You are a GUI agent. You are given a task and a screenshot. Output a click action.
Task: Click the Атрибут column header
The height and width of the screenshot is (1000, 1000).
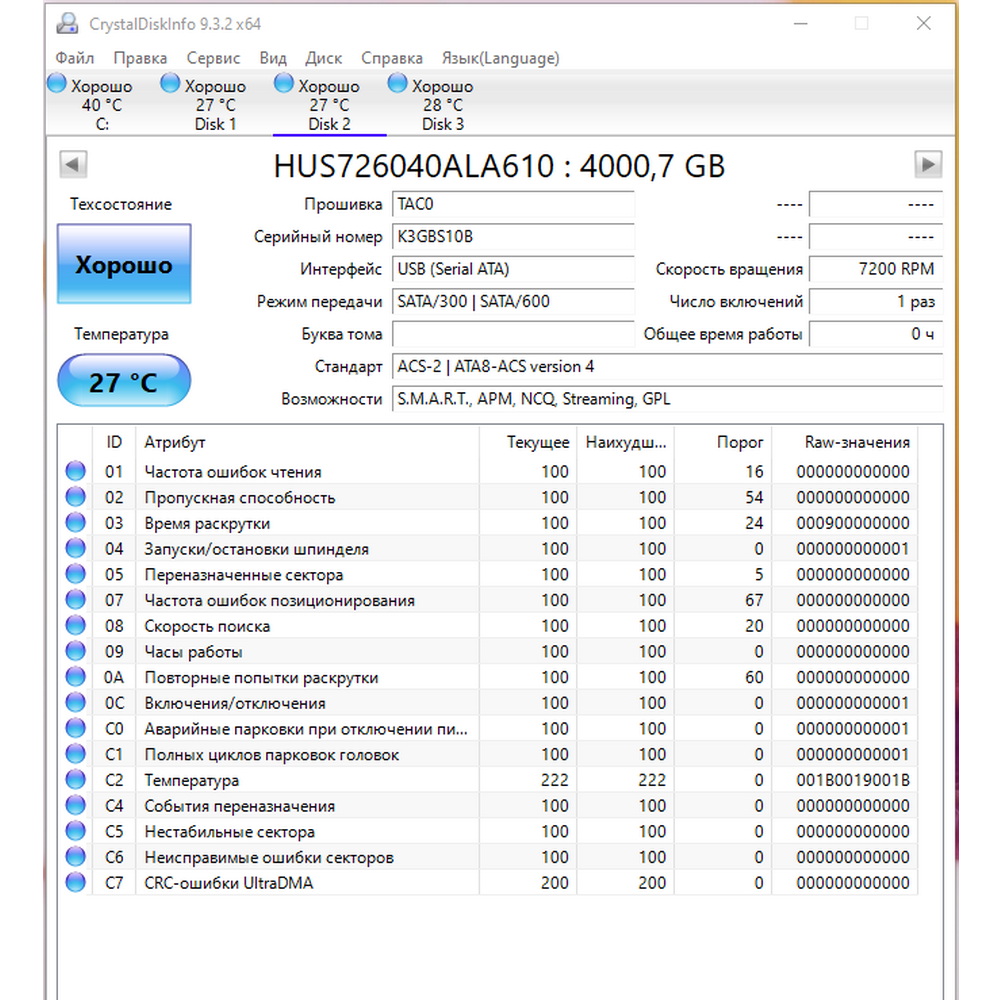coord(307,442)
